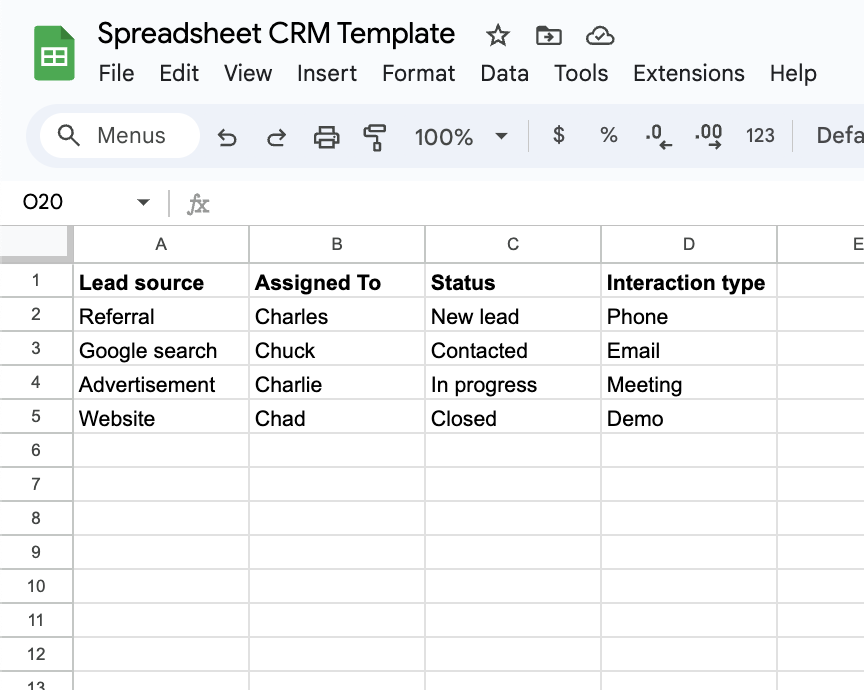Open the 100% zoom dropdown
Image resolution: width=864 pixels, height=690 pixels.
click(x=461, y=137)
